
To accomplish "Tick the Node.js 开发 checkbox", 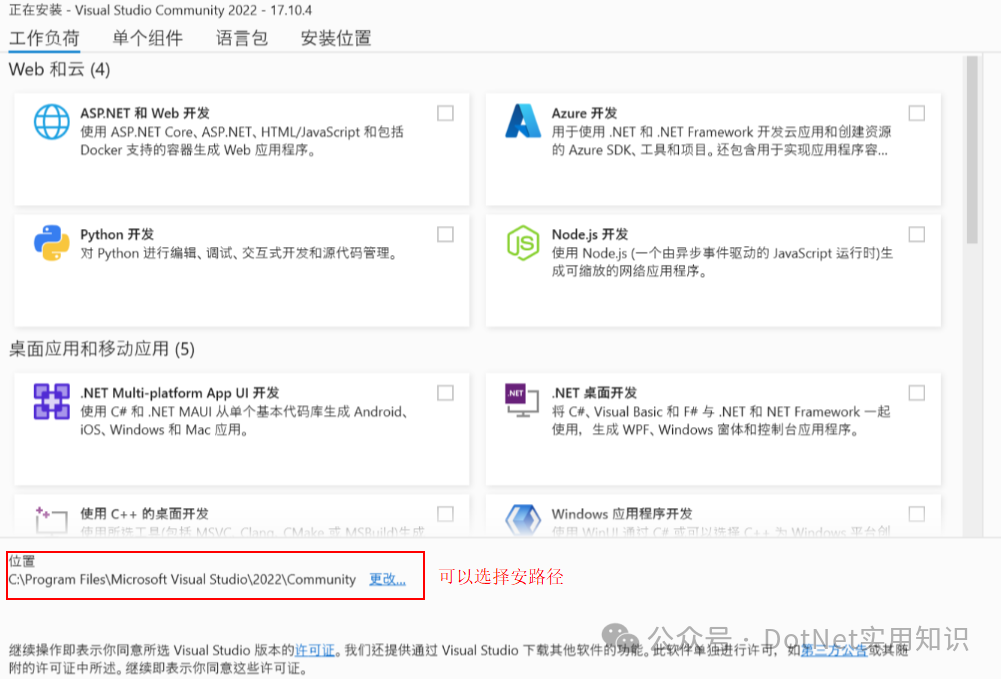I will click(x=917, y=235).
